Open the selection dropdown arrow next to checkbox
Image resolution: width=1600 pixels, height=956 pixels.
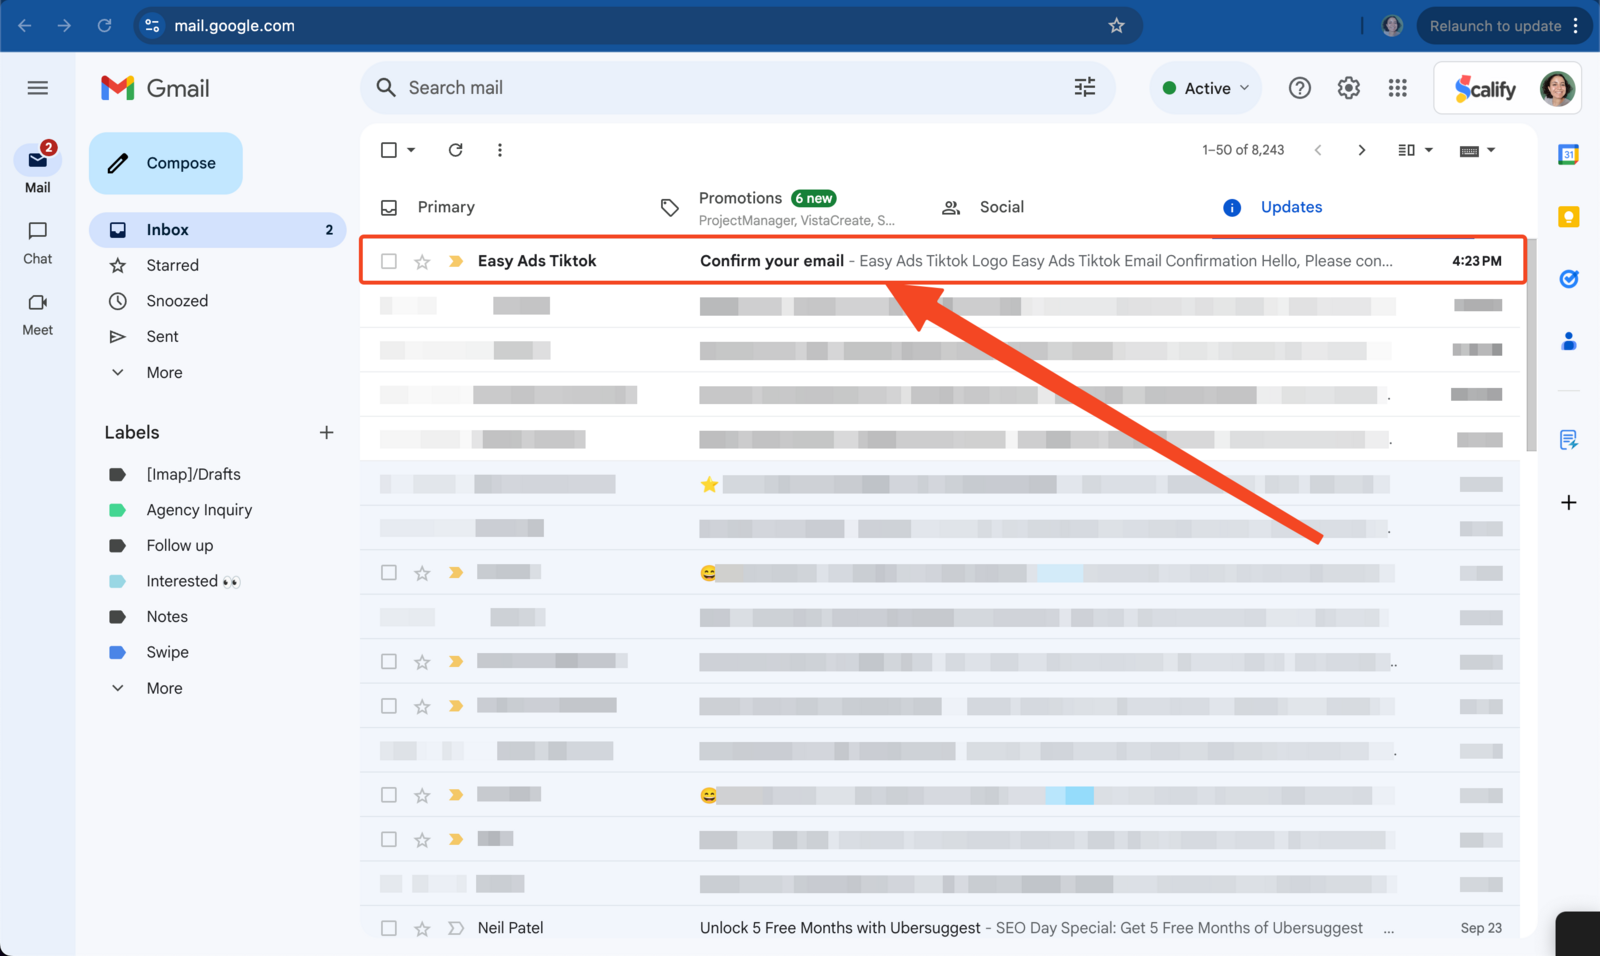(410, 149)
